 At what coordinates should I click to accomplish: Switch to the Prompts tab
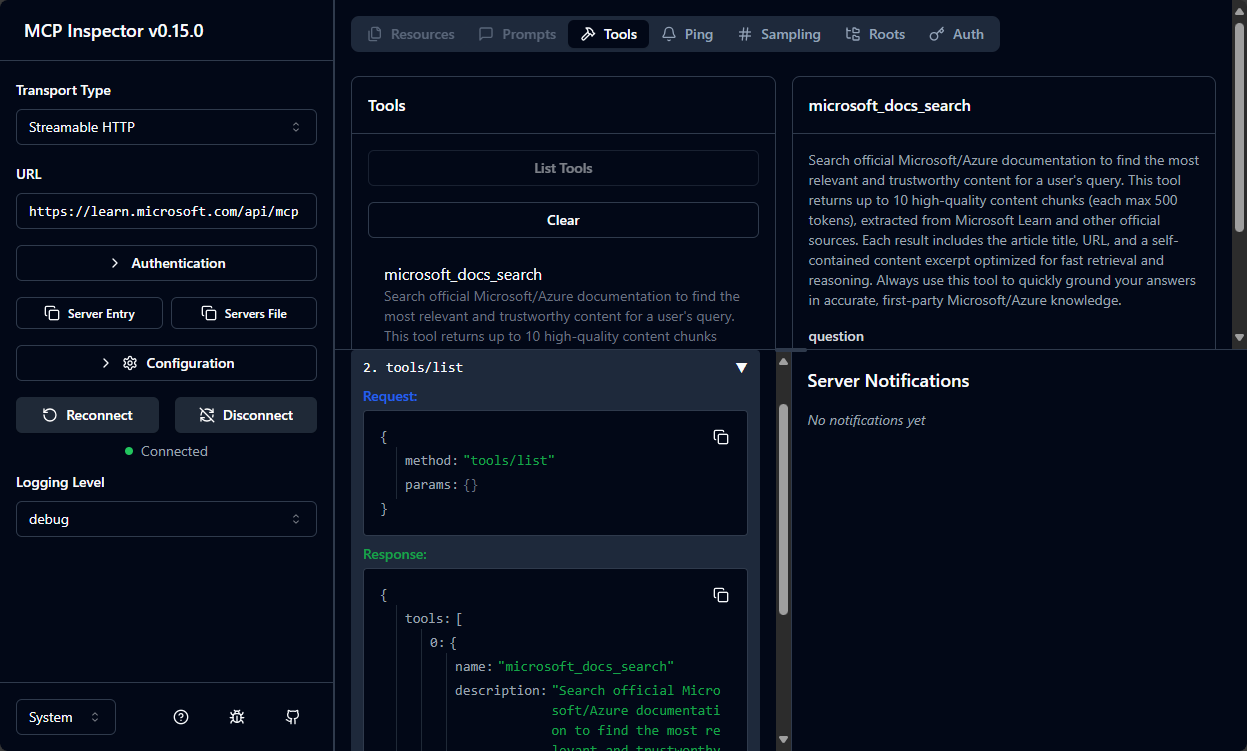pos(517,34)
